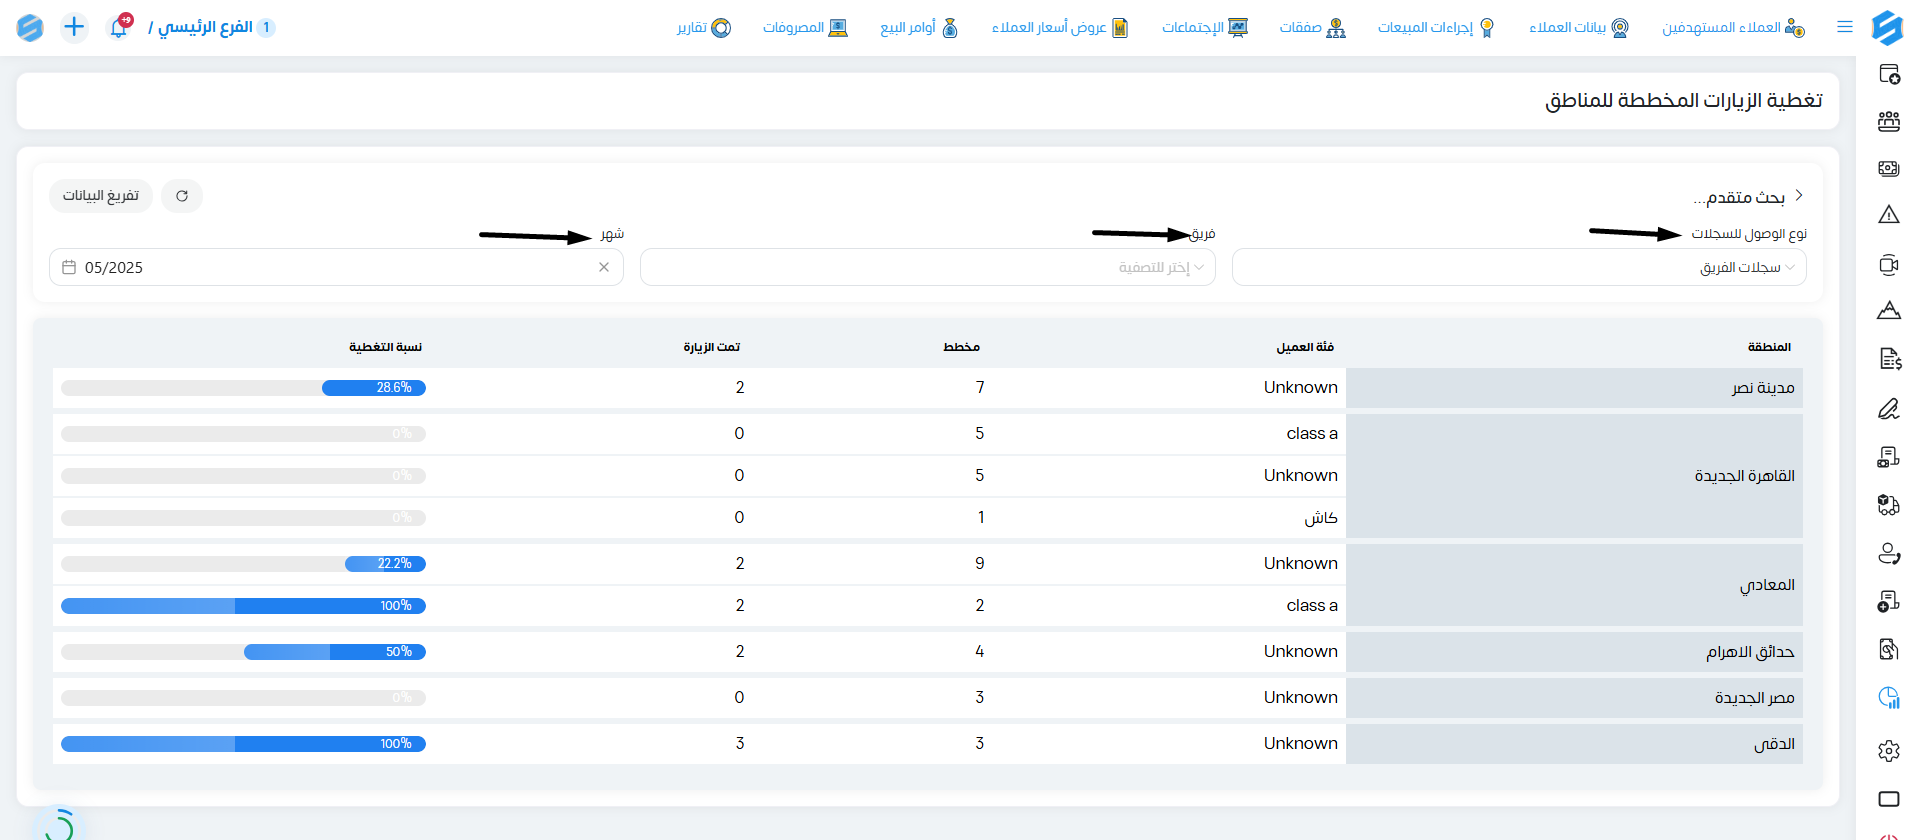The width and height of the screenshot is (1919, 840).
Task: Click the planned value 9 for المعادي
Action: click(x=980, y=564)
